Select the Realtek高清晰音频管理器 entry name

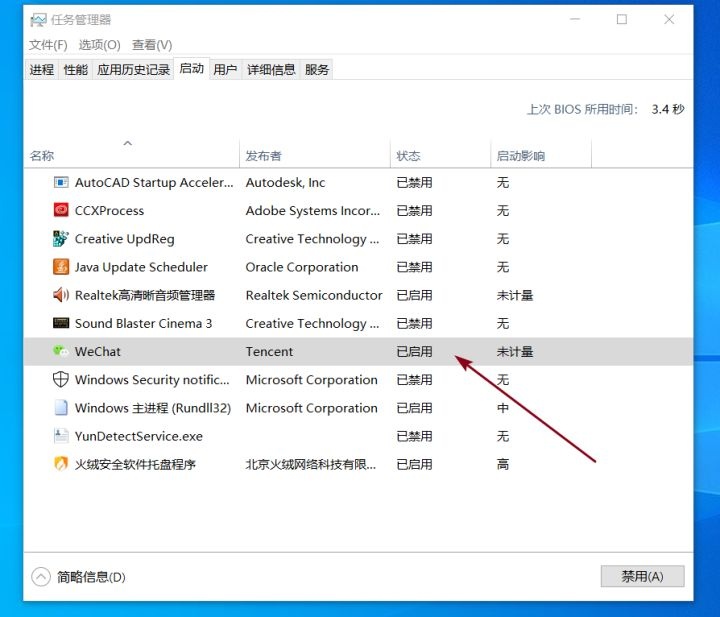[x=145, y=295]
